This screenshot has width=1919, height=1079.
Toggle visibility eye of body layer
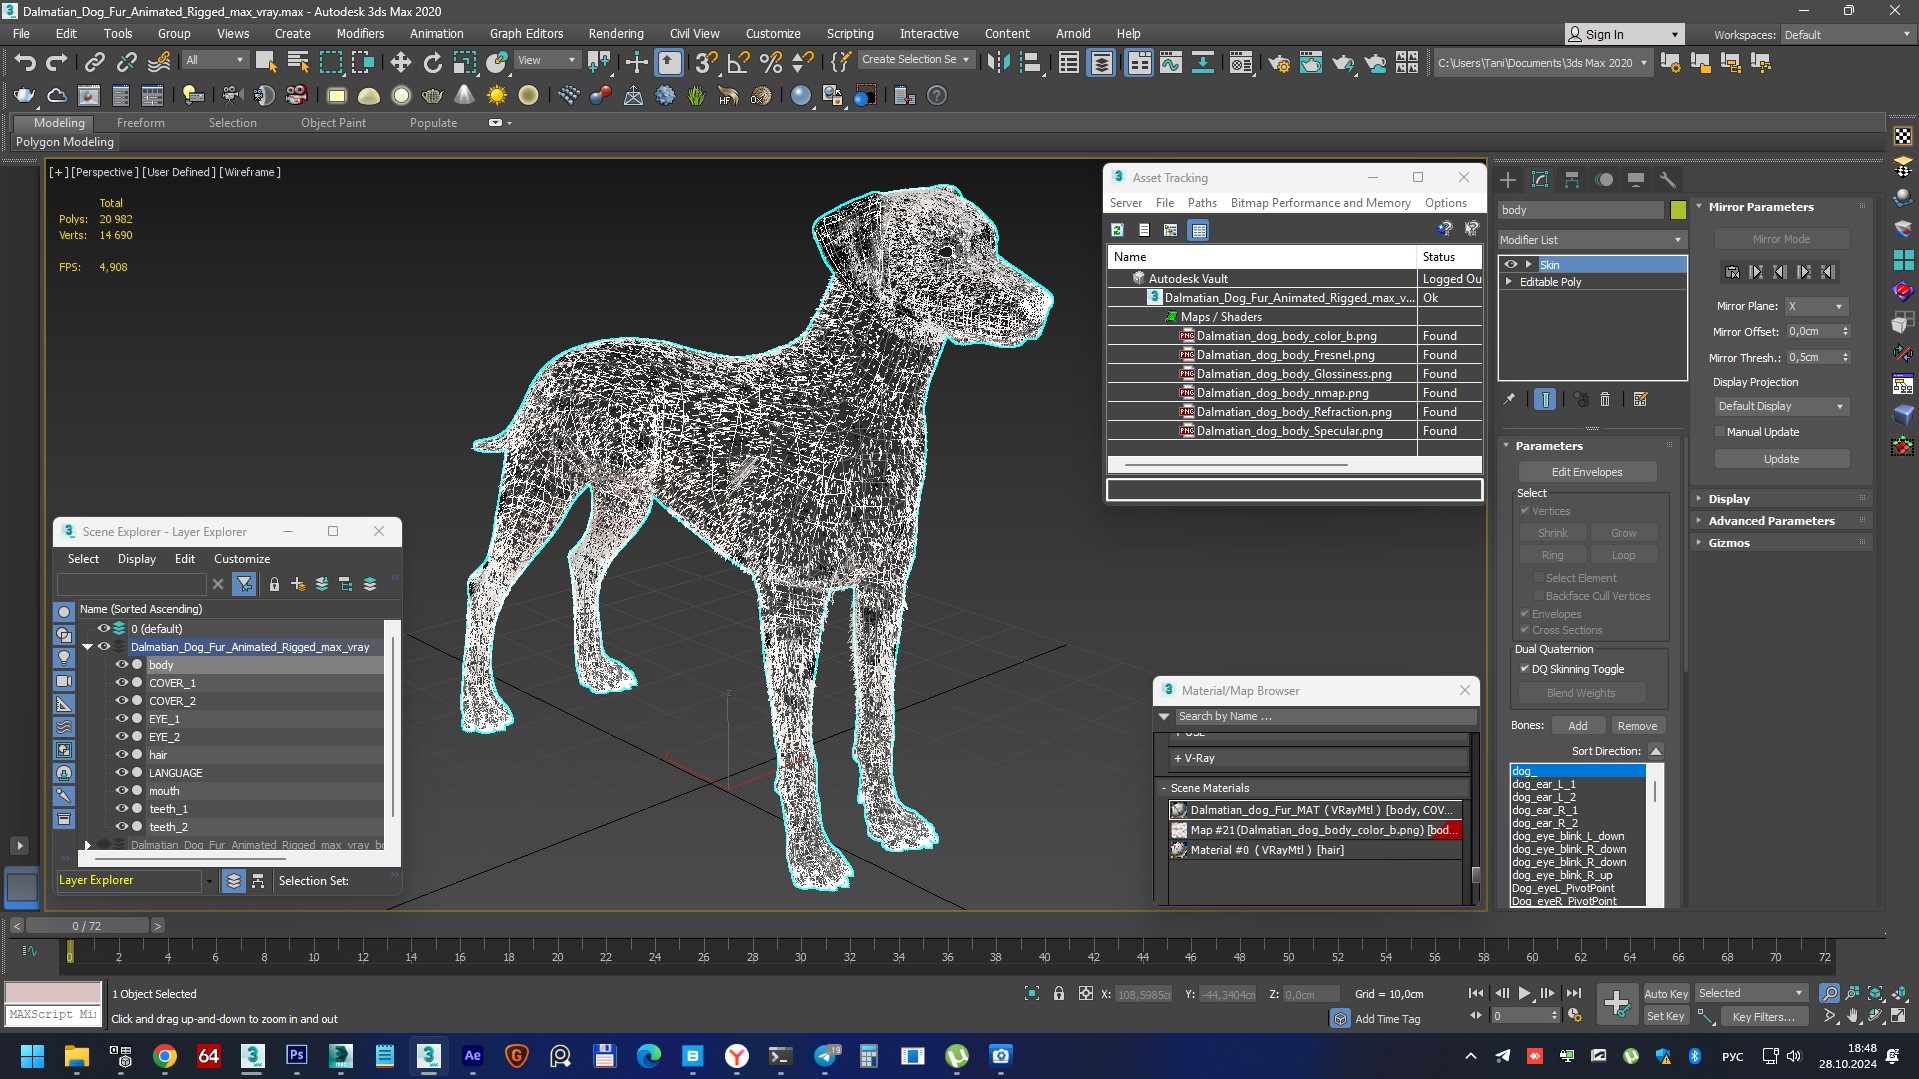click(x=121, y=664)
